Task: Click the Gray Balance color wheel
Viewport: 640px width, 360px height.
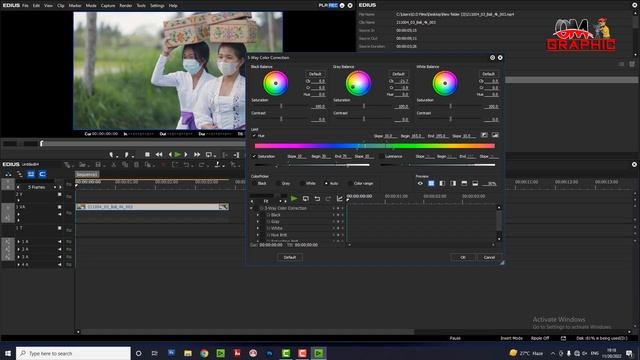Action: click(358, 83)
